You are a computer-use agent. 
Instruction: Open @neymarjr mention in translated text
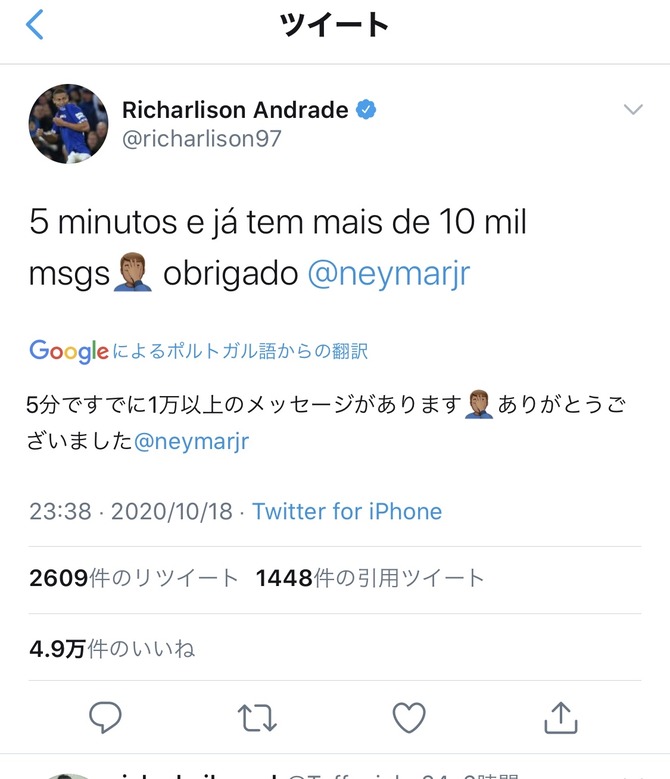coord(191,441)
